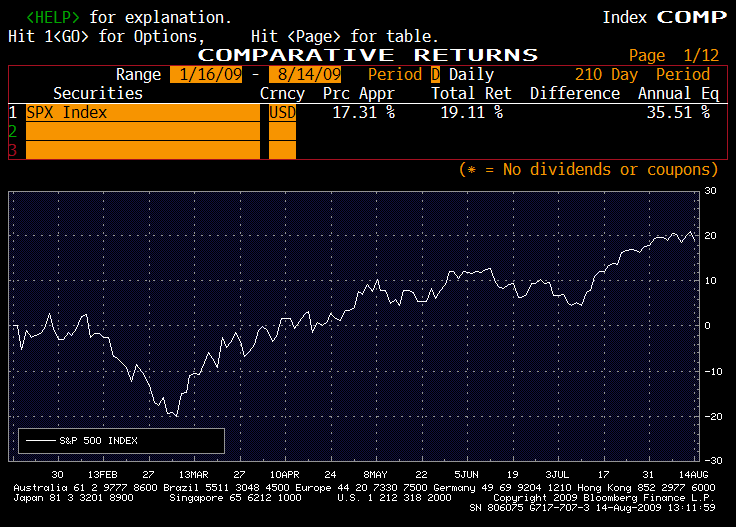Click the Page 1/12 indicator
The image size is (736, 527).
pos(674,55)
